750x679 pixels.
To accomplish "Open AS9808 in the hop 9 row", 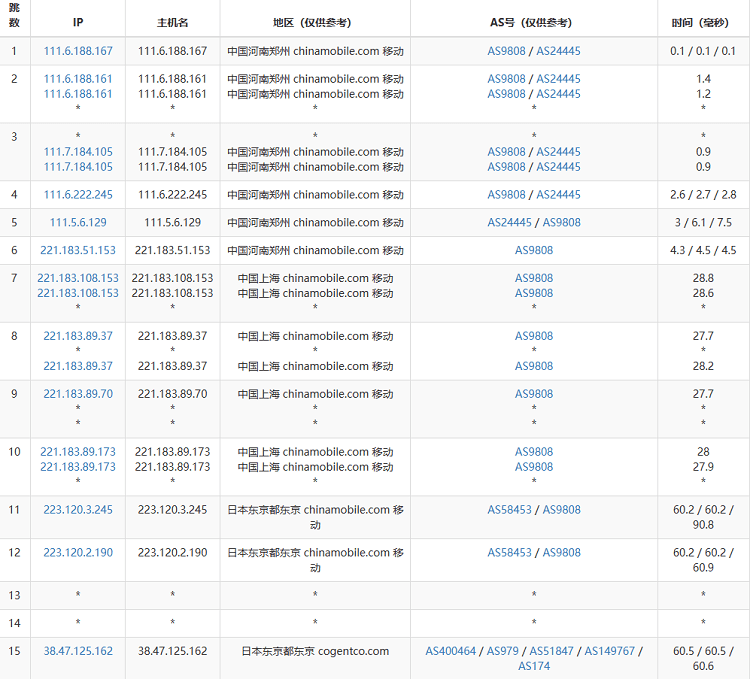I will [534, 394].
